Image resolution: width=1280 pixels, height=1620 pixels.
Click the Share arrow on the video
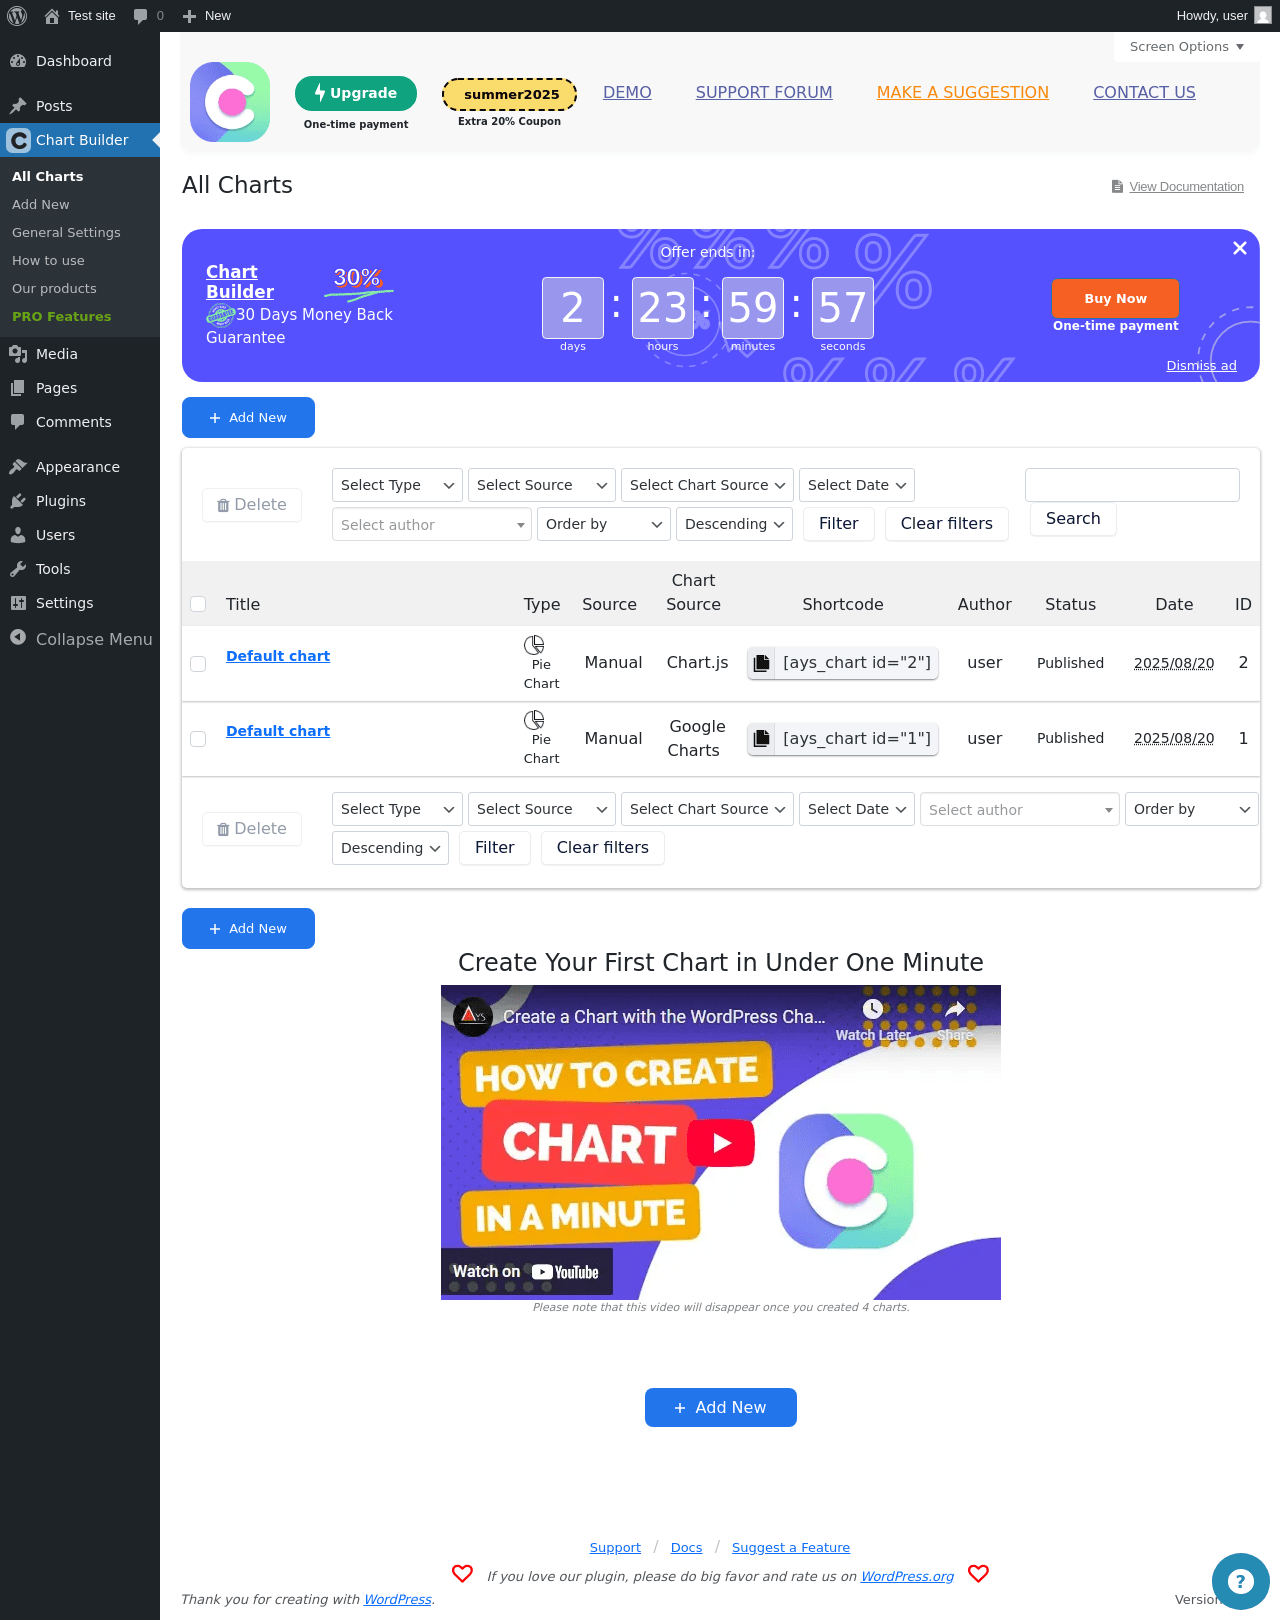955,1010
